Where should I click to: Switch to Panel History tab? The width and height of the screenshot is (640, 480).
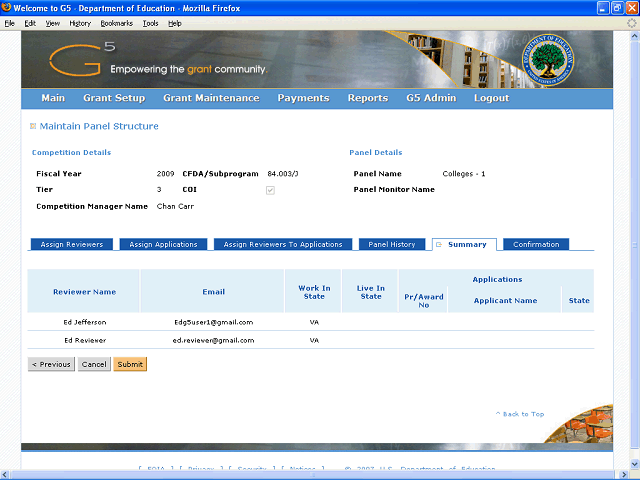coord(392,244)
